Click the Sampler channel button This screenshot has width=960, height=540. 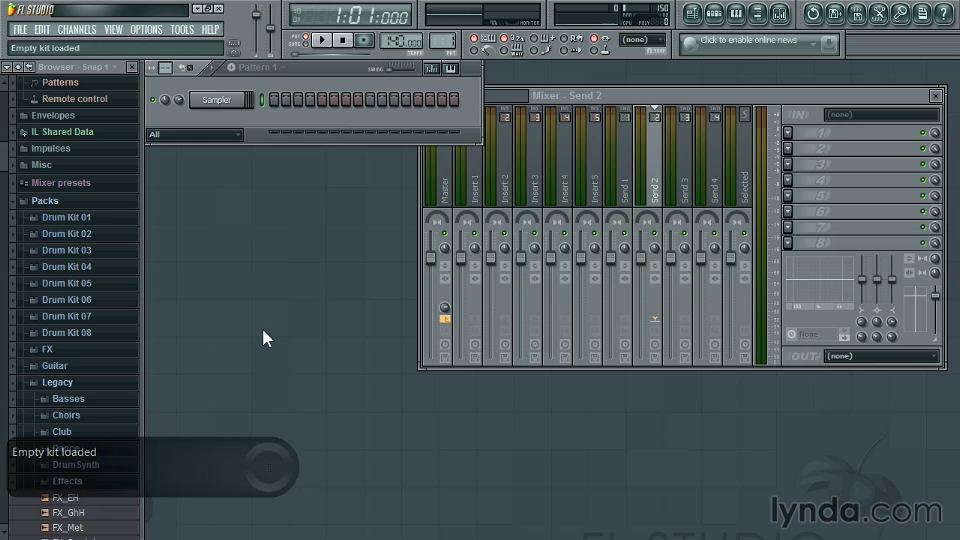coord(217,100)
